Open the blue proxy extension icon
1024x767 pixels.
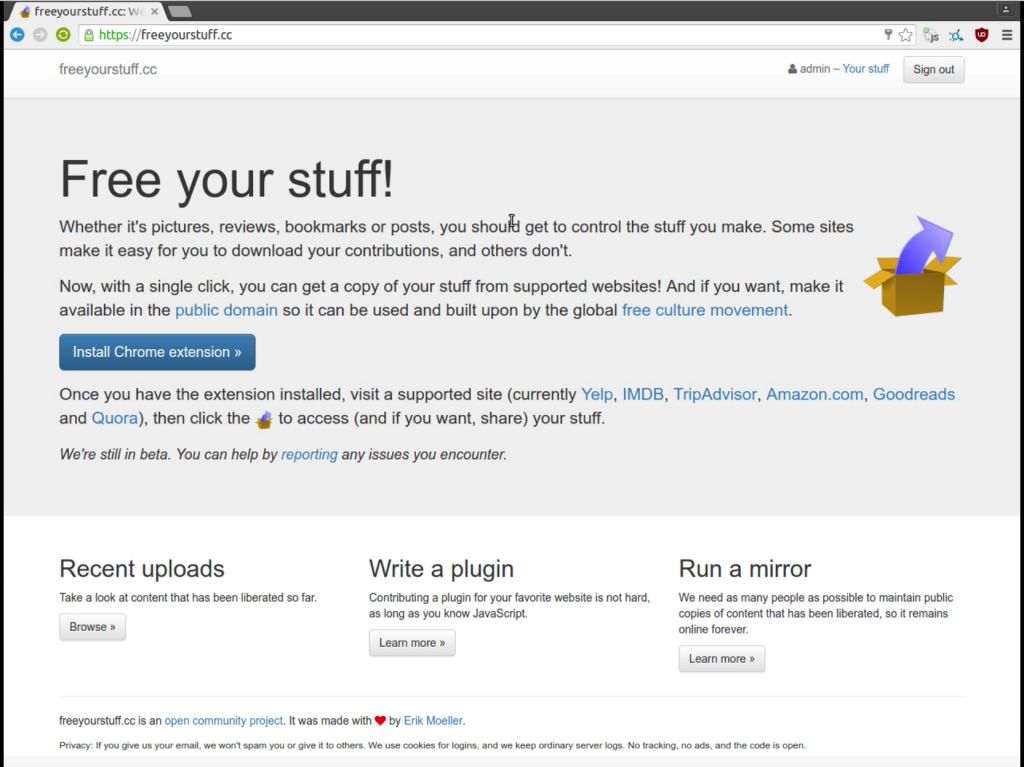click(955, 34)
